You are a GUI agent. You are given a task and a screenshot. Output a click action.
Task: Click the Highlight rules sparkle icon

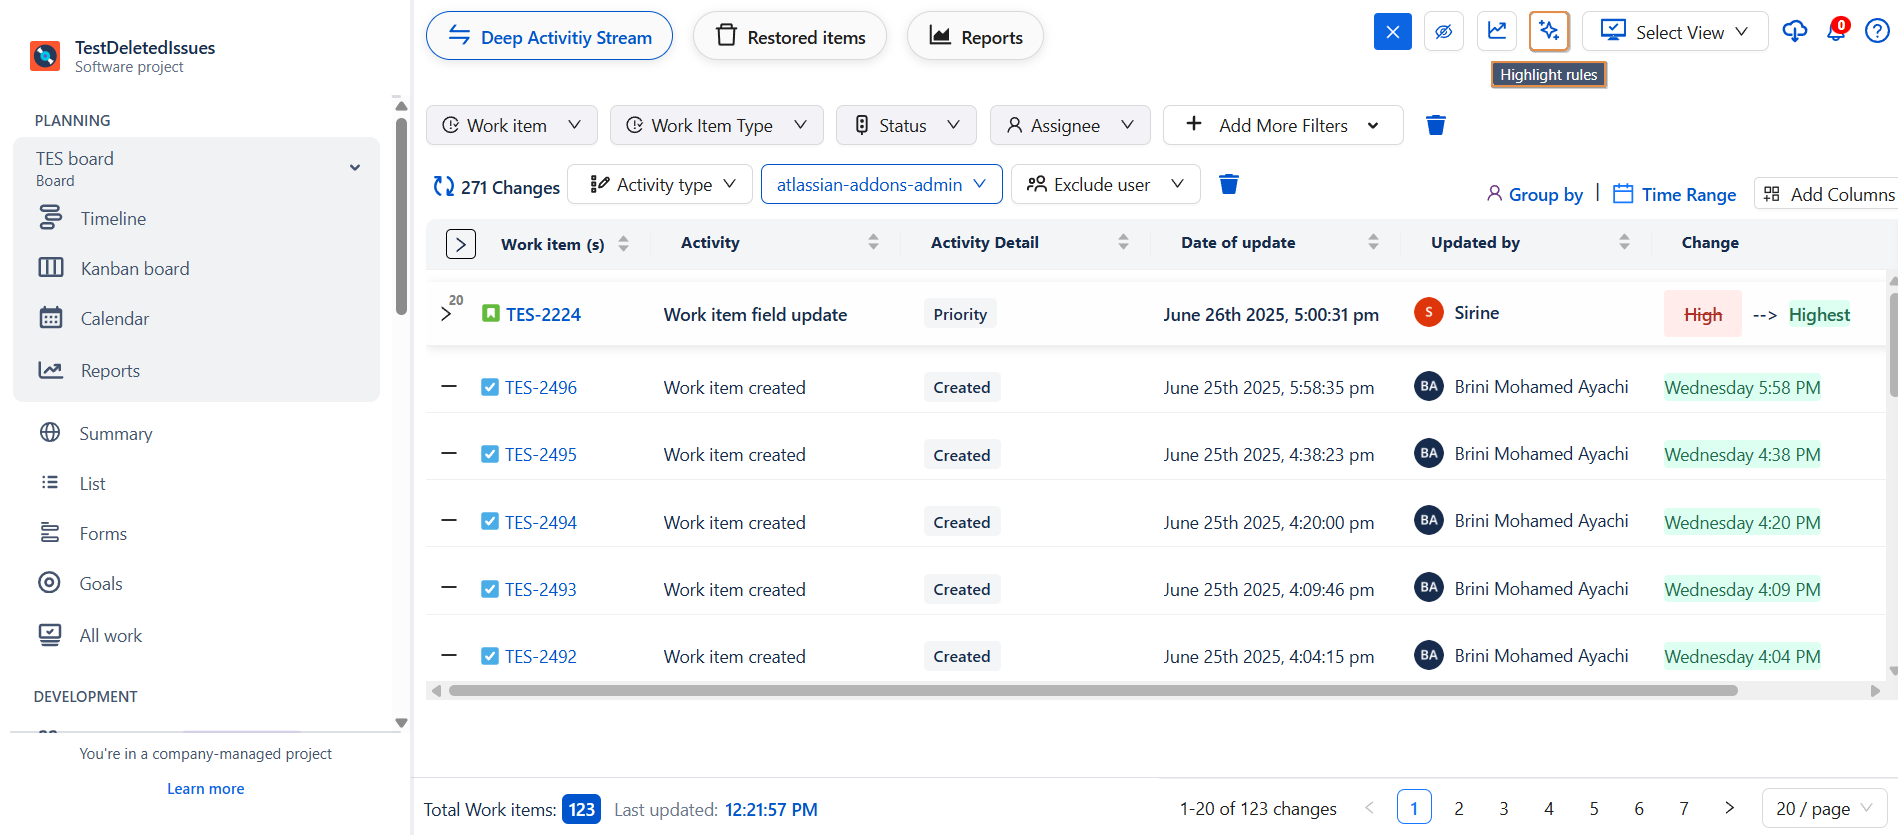(1549, 32)
